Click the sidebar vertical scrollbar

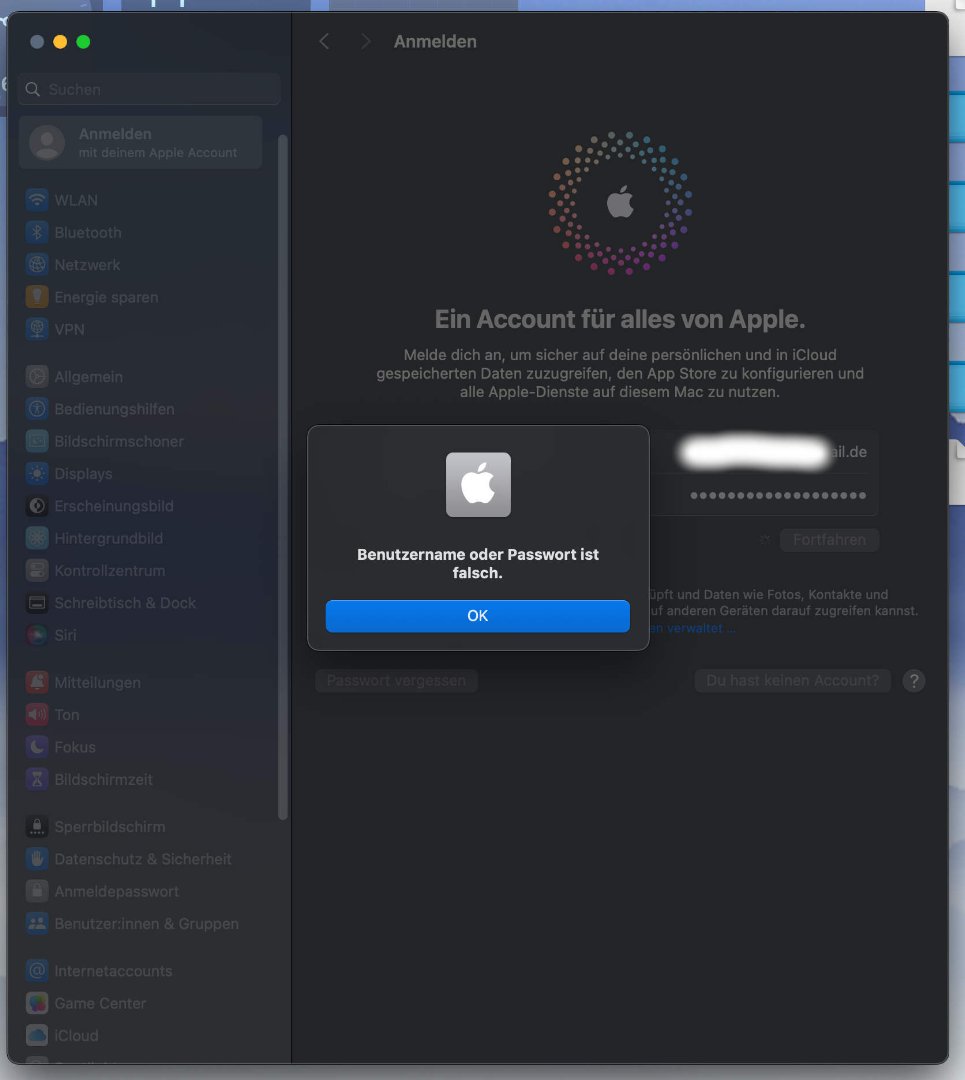pos(282,477)
